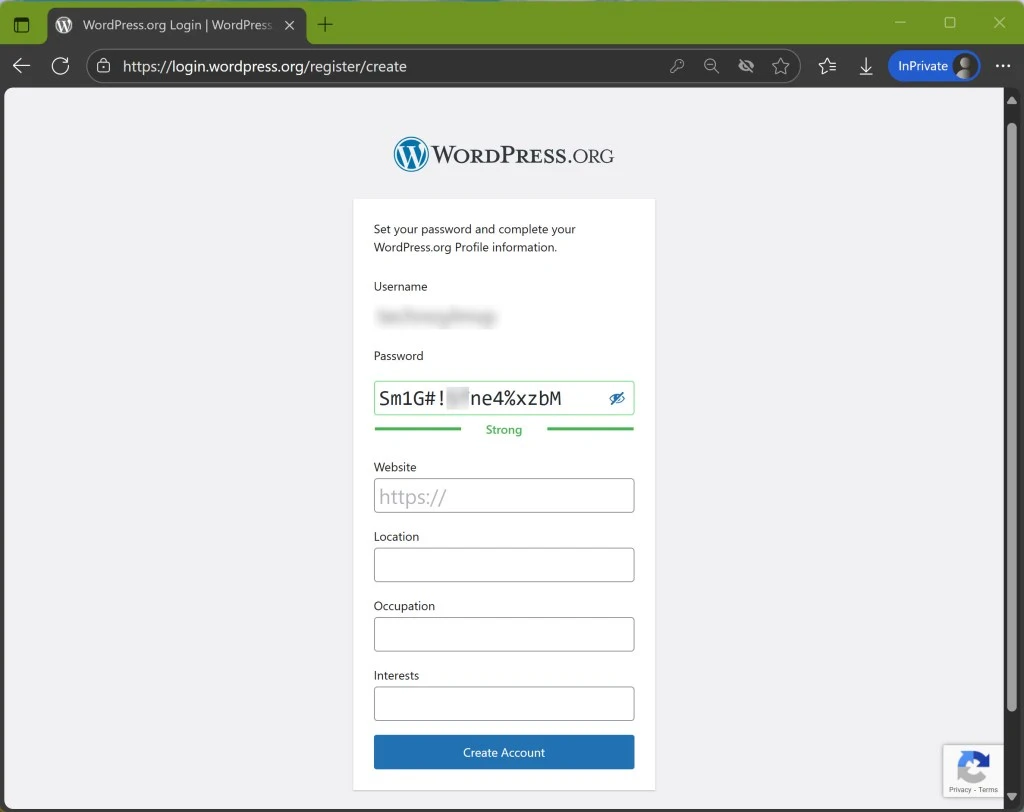Click the zoom out magnifier icon

[711, 66]
